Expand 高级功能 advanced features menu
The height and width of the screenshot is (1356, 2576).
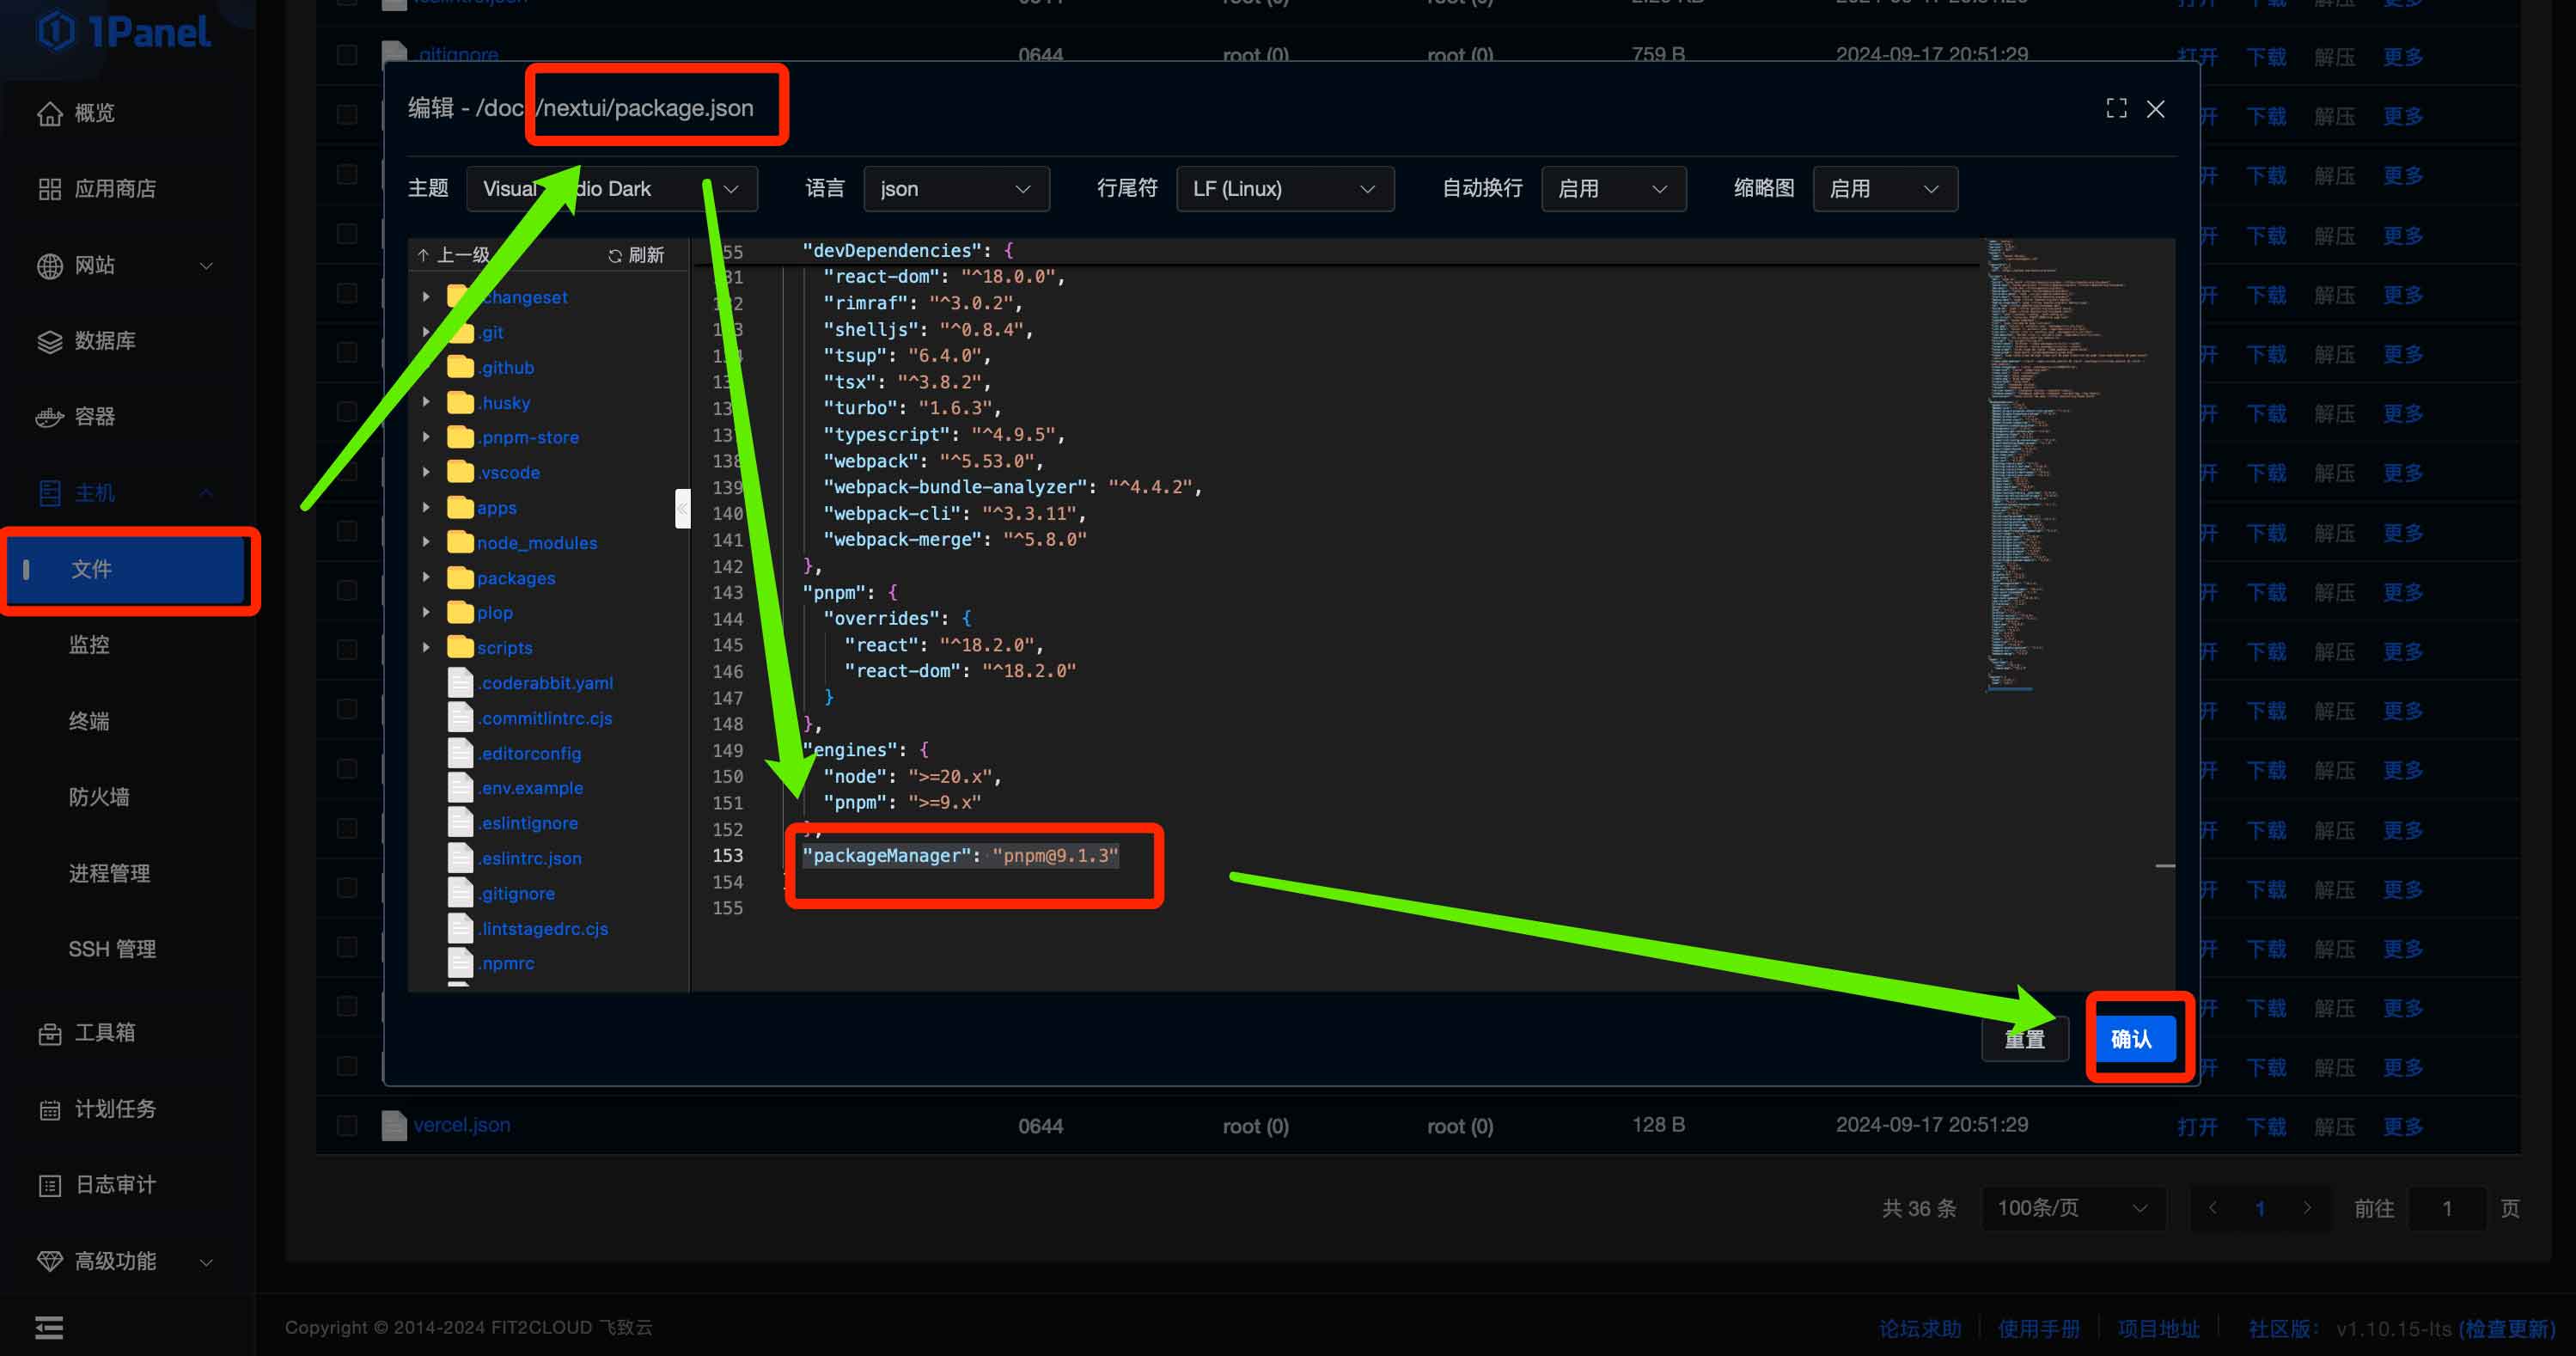125,1261
